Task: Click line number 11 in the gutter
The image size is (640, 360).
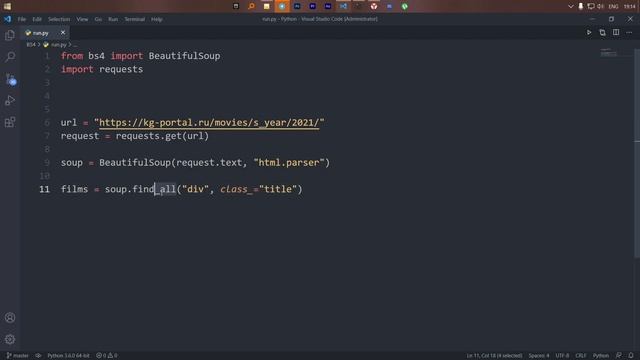Action: click(44, 189)
